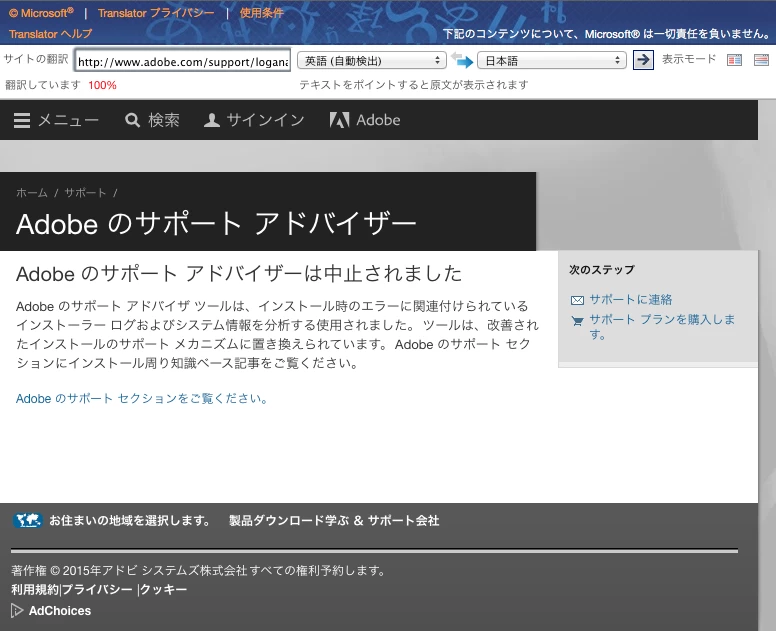Go to ホーム breadcrumb
The image size is (776, 631).
tap(32, 193)
